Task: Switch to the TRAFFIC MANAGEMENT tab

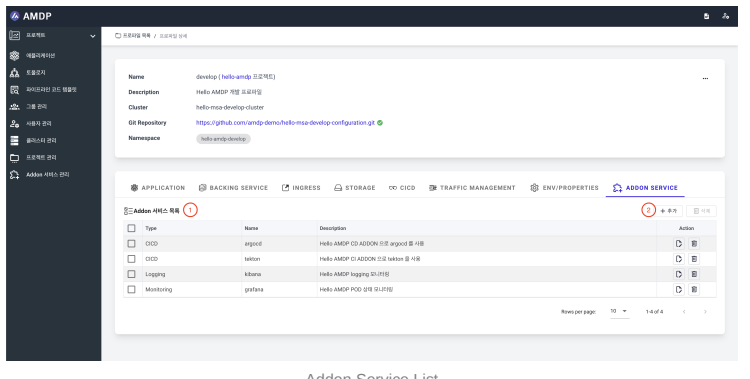Action: click(472, 188)
